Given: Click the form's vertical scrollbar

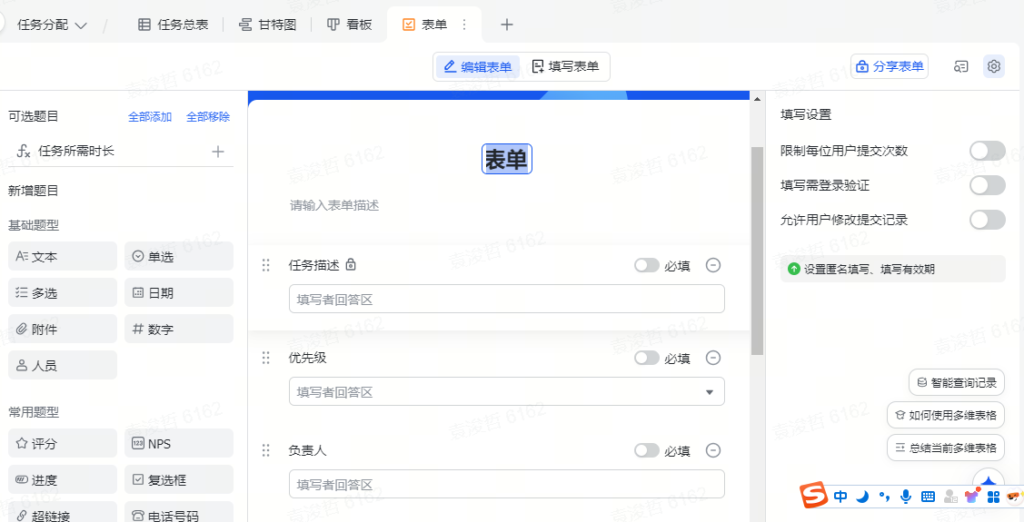Looking at the screenshot, I should (757, 250).
